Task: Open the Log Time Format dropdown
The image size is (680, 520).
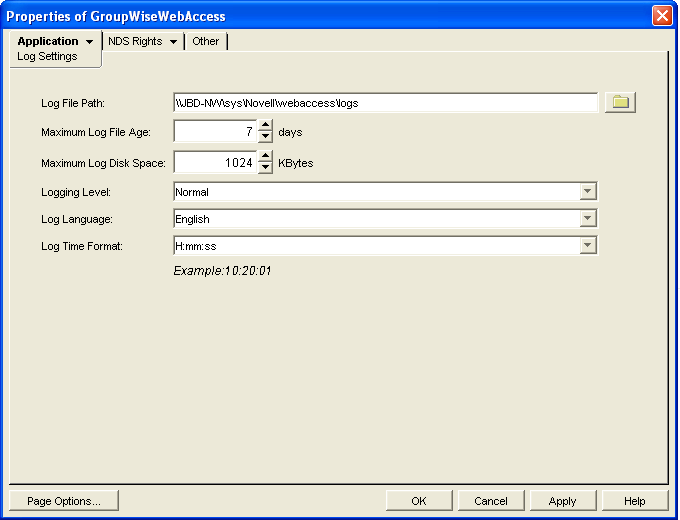Action: point(588,245)
